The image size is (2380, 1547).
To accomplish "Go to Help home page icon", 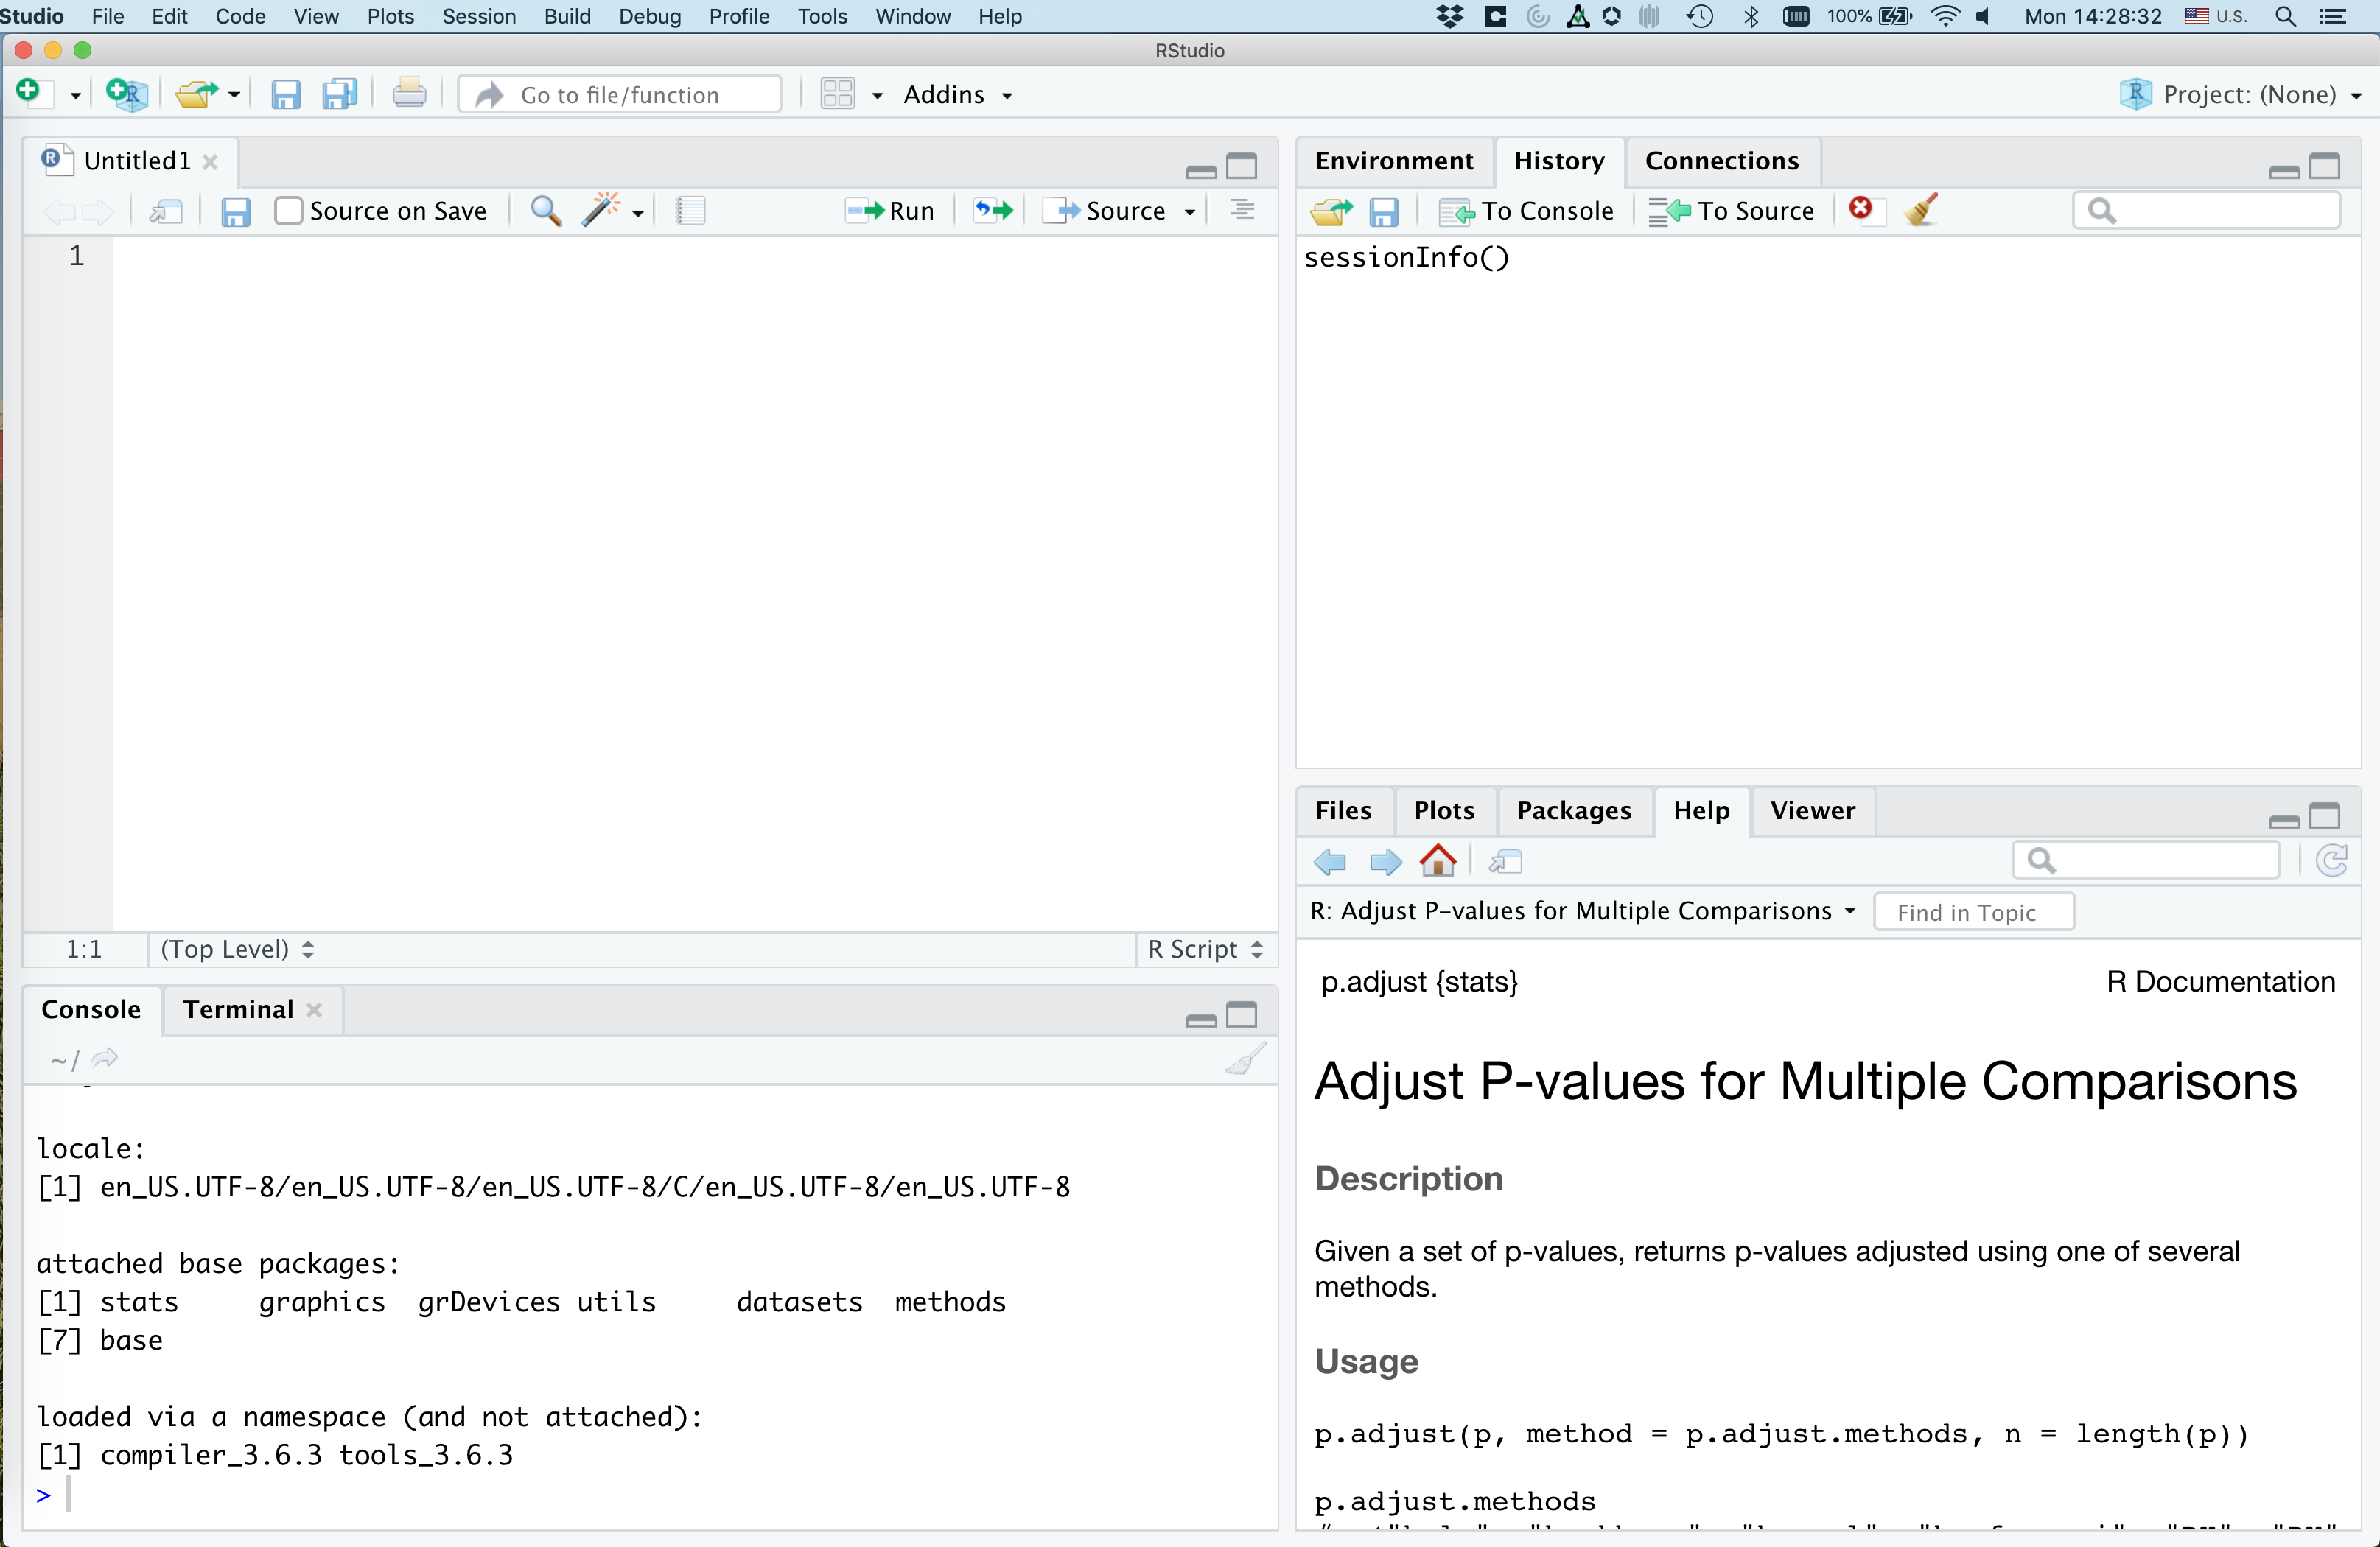I will click(1437, 861).
